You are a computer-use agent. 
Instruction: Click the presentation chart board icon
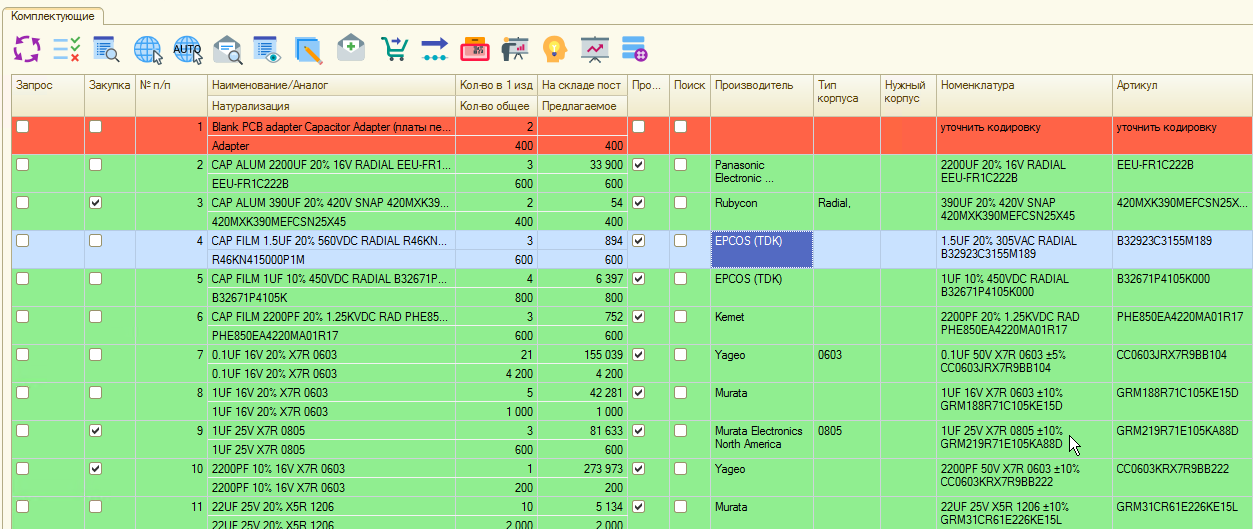595,48
